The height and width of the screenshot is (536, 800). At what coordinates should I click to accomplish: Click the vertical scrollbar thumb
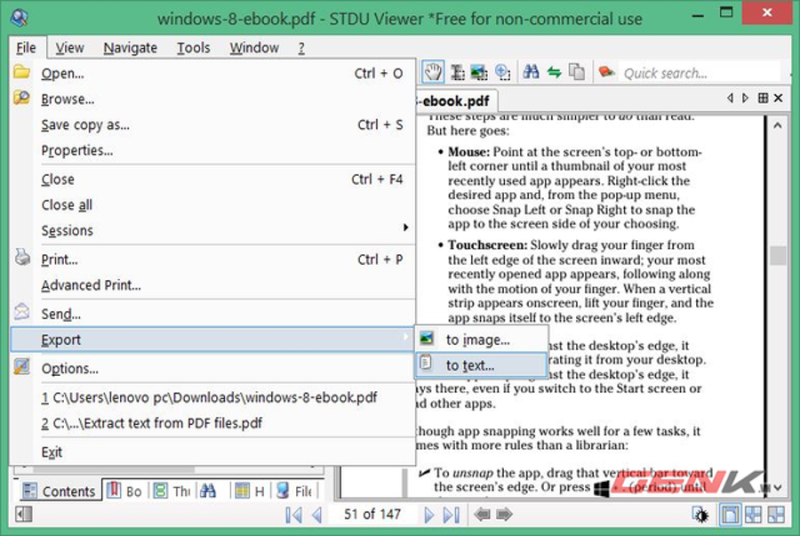778,256
